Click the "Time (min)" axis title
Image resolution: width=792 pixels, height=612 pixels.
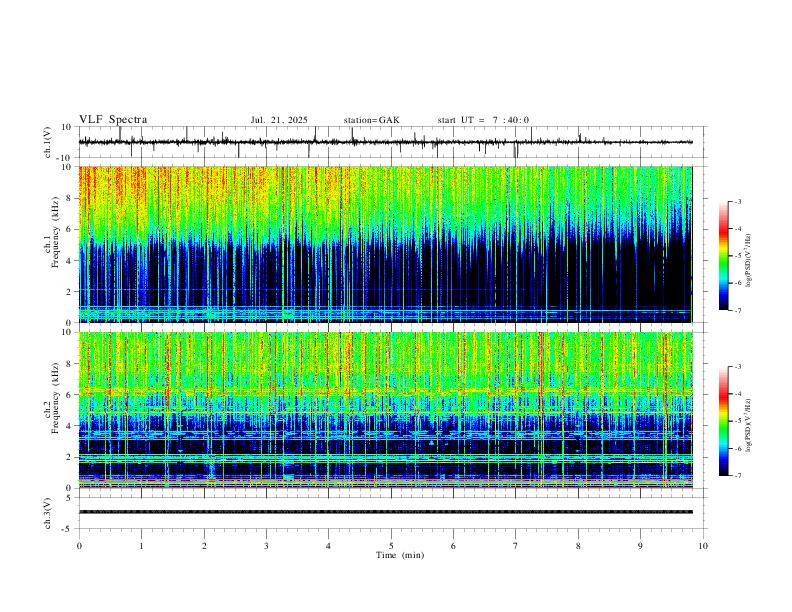click(400, 555)
